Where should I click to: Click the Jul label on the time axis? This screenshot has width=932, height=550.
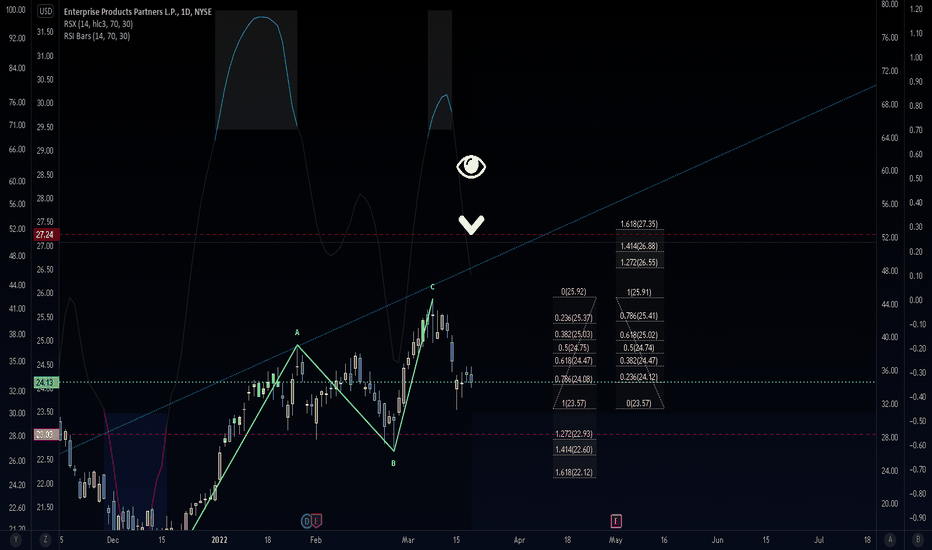point(819,540)
